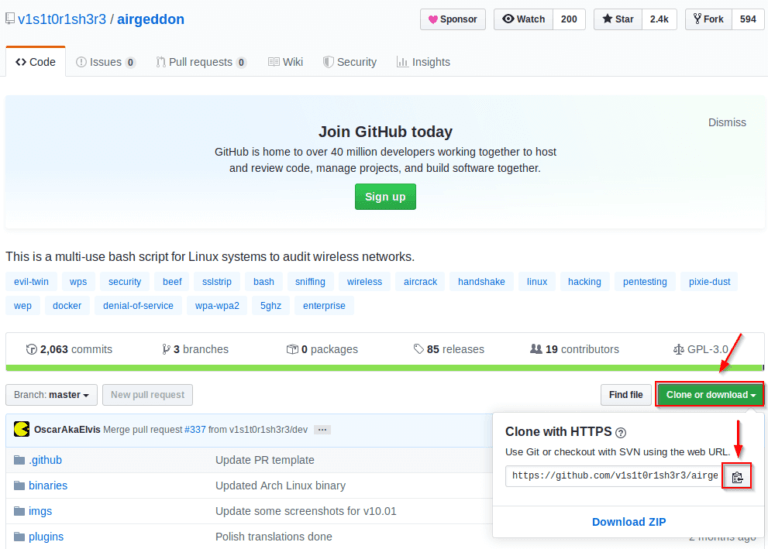Click OscarAkaElvis avatar icon
The width and height of the screenshot is (768, 549).
point(21,429)
